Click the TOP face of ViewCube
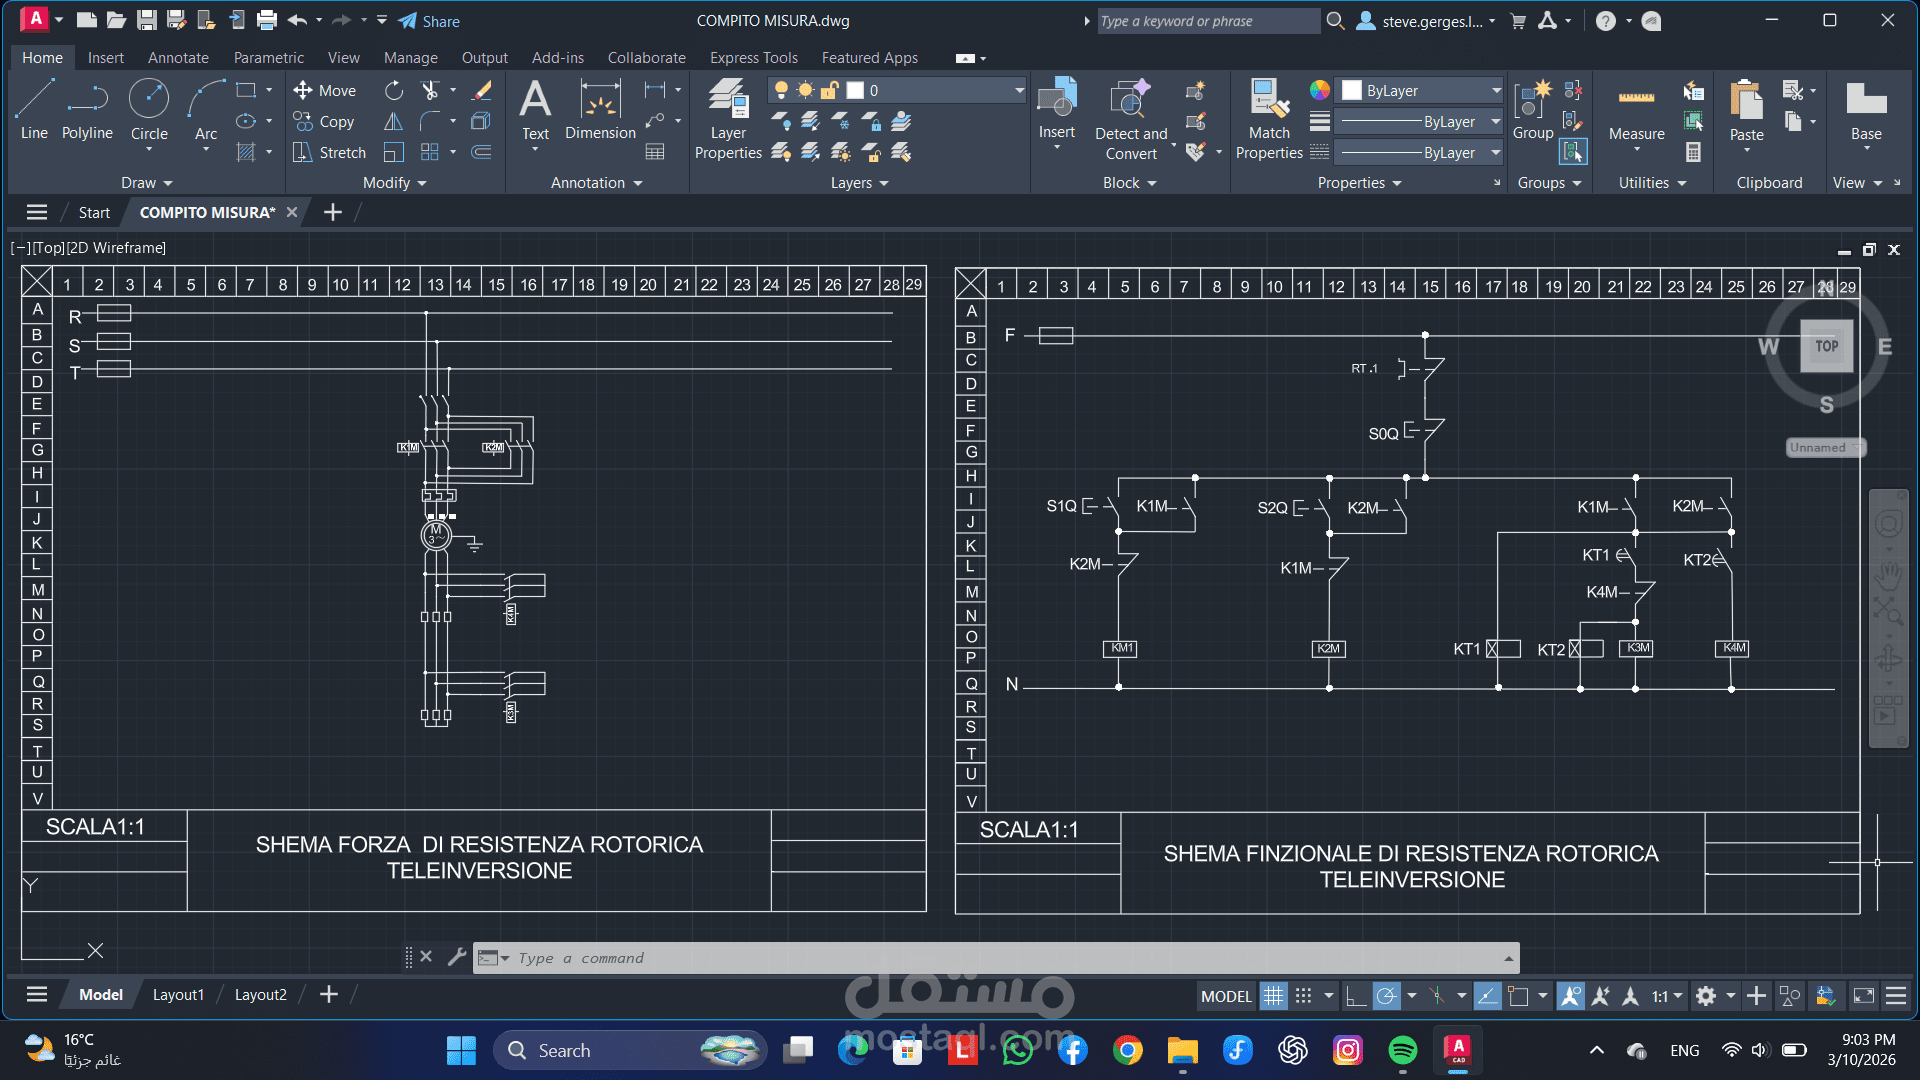 pos(1826,346)
